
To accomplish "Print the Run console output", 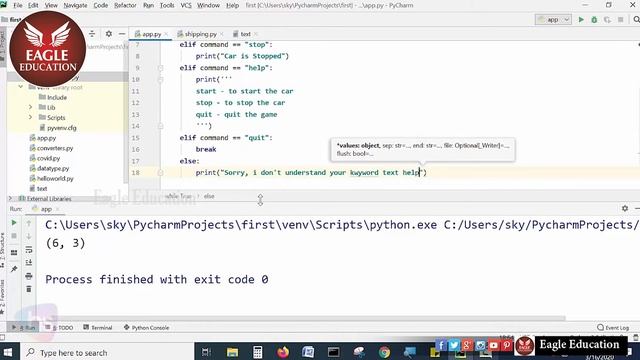I will point(29,276).
